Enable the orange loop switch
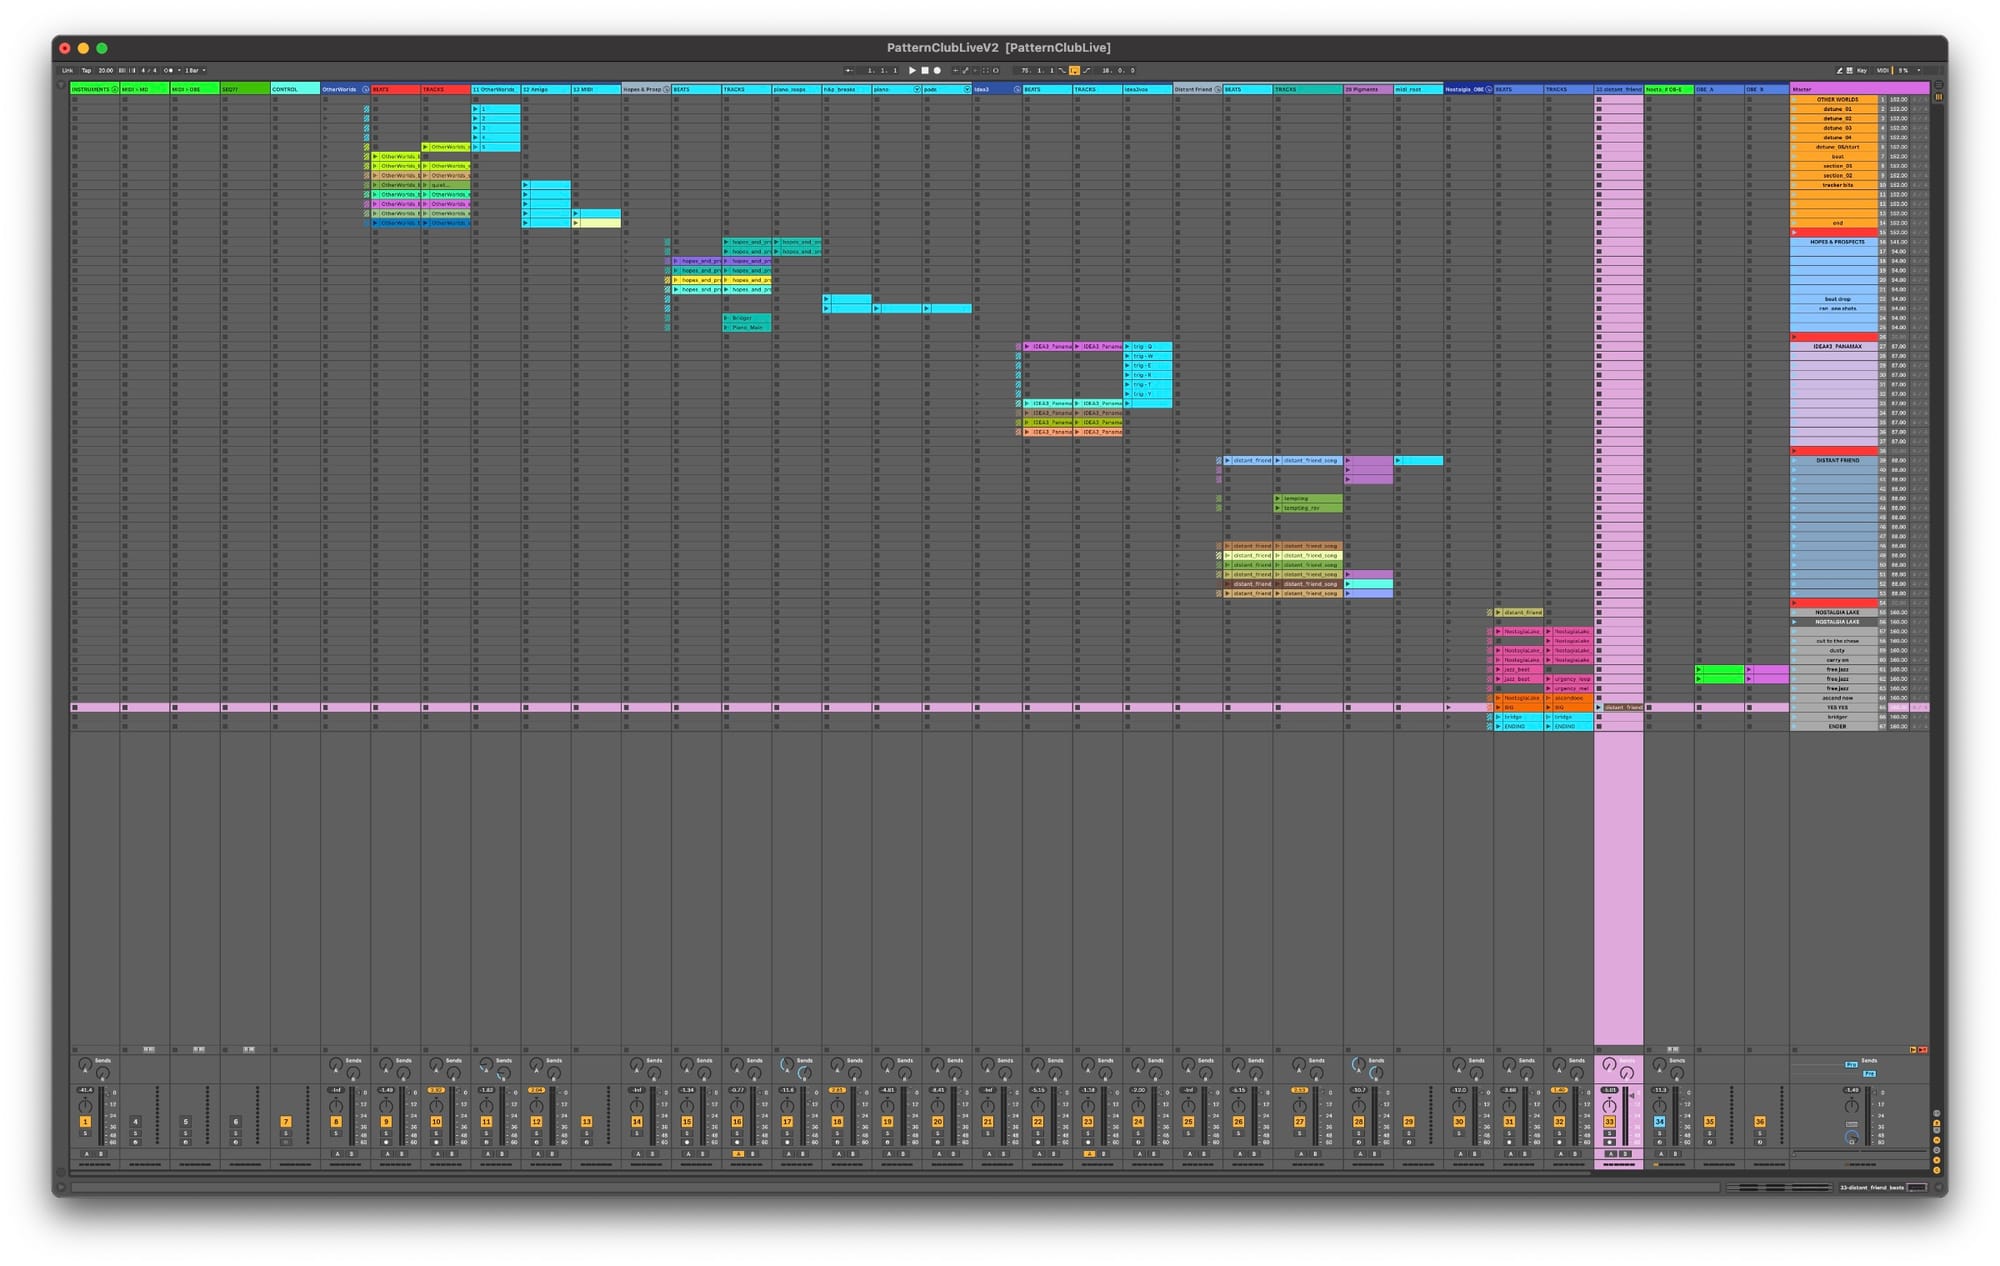Viewport: 2000px width, 1266px height. coord(1074,71)
